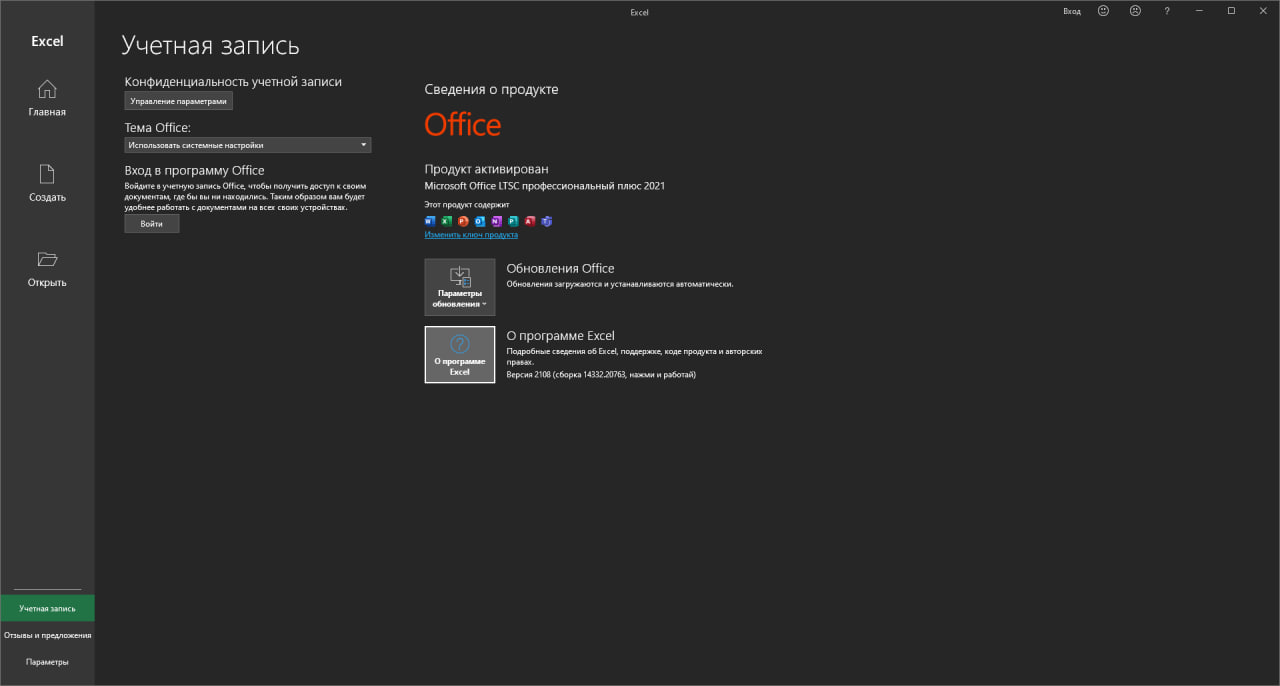Click the PowerPoint product icon
The image size is (1280, 686).
tap(463, 221)
